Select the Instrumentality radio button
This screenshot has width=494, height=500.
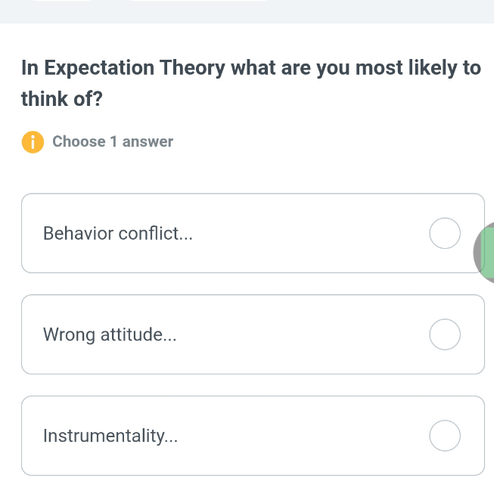click(x=445, y=435)
